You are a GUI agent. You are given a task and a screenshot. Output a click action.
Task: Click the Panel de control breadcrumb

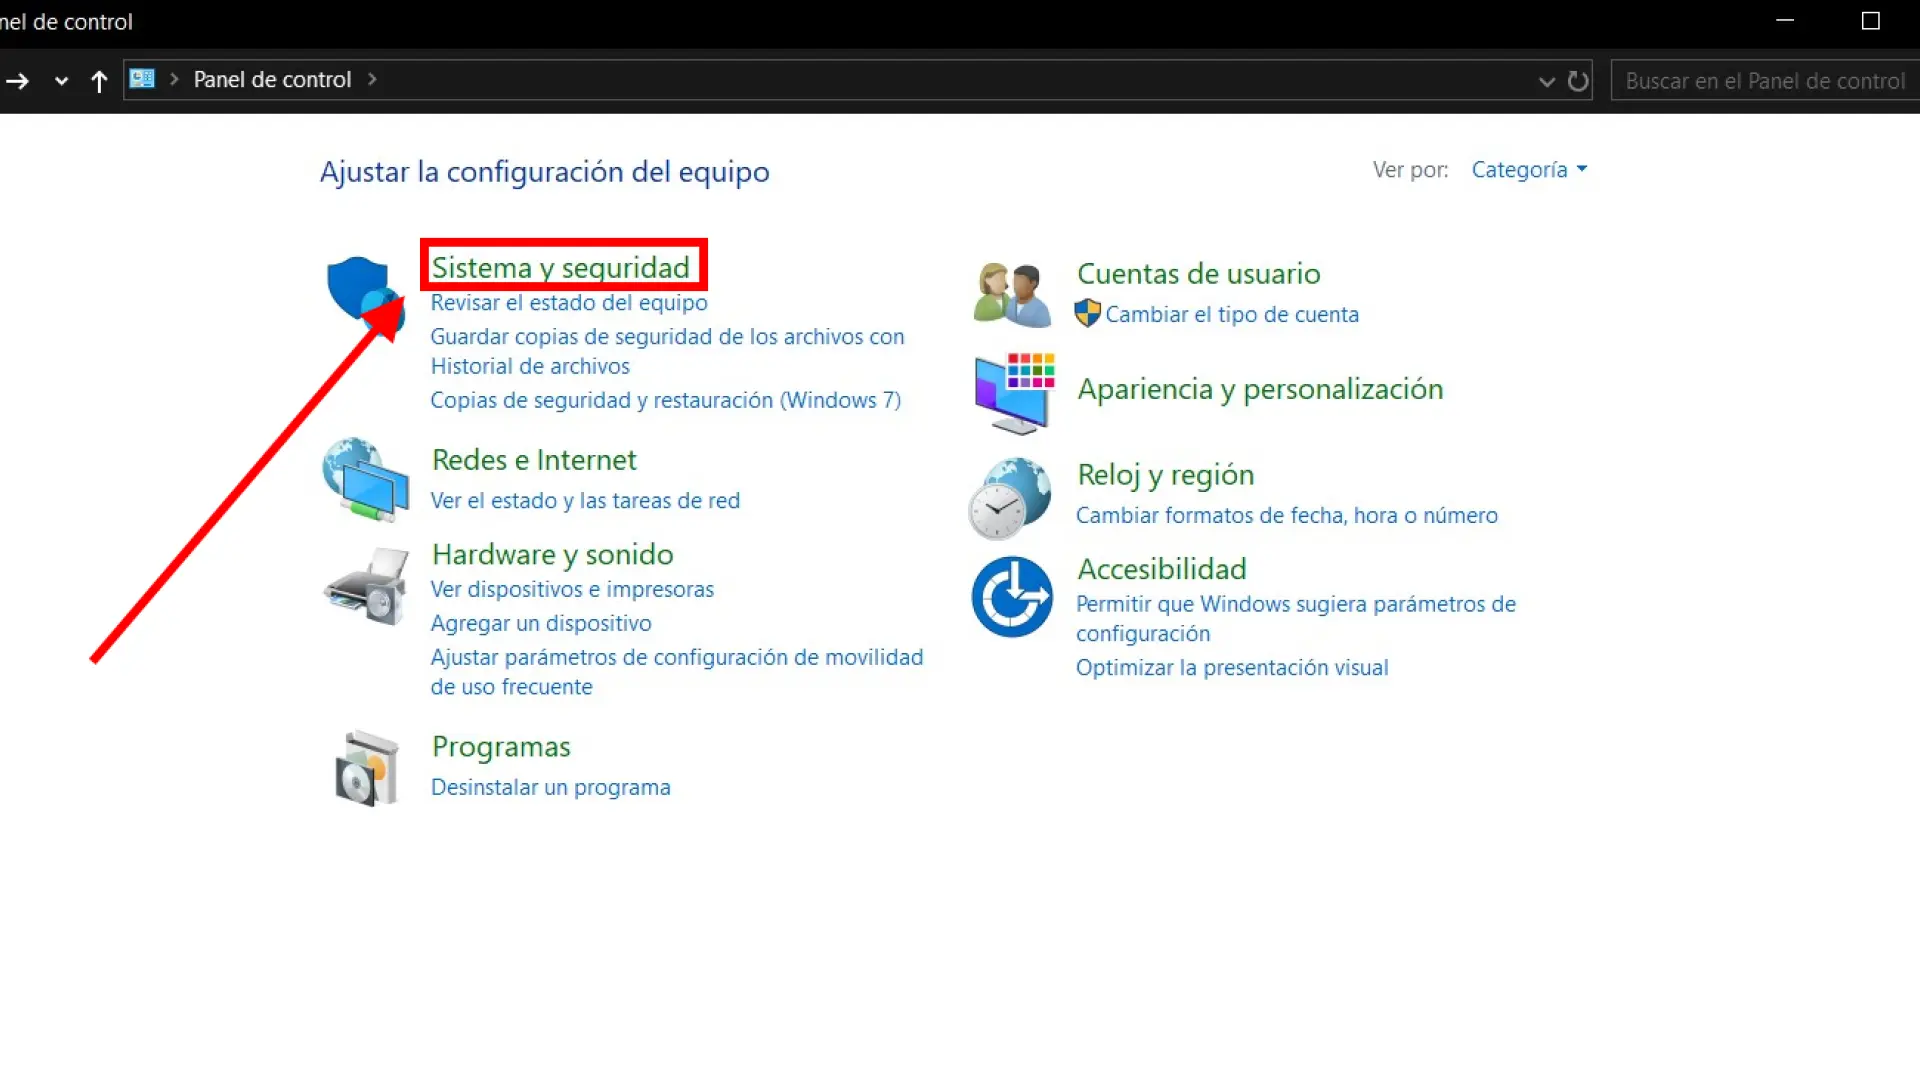(x=272, y=80)
